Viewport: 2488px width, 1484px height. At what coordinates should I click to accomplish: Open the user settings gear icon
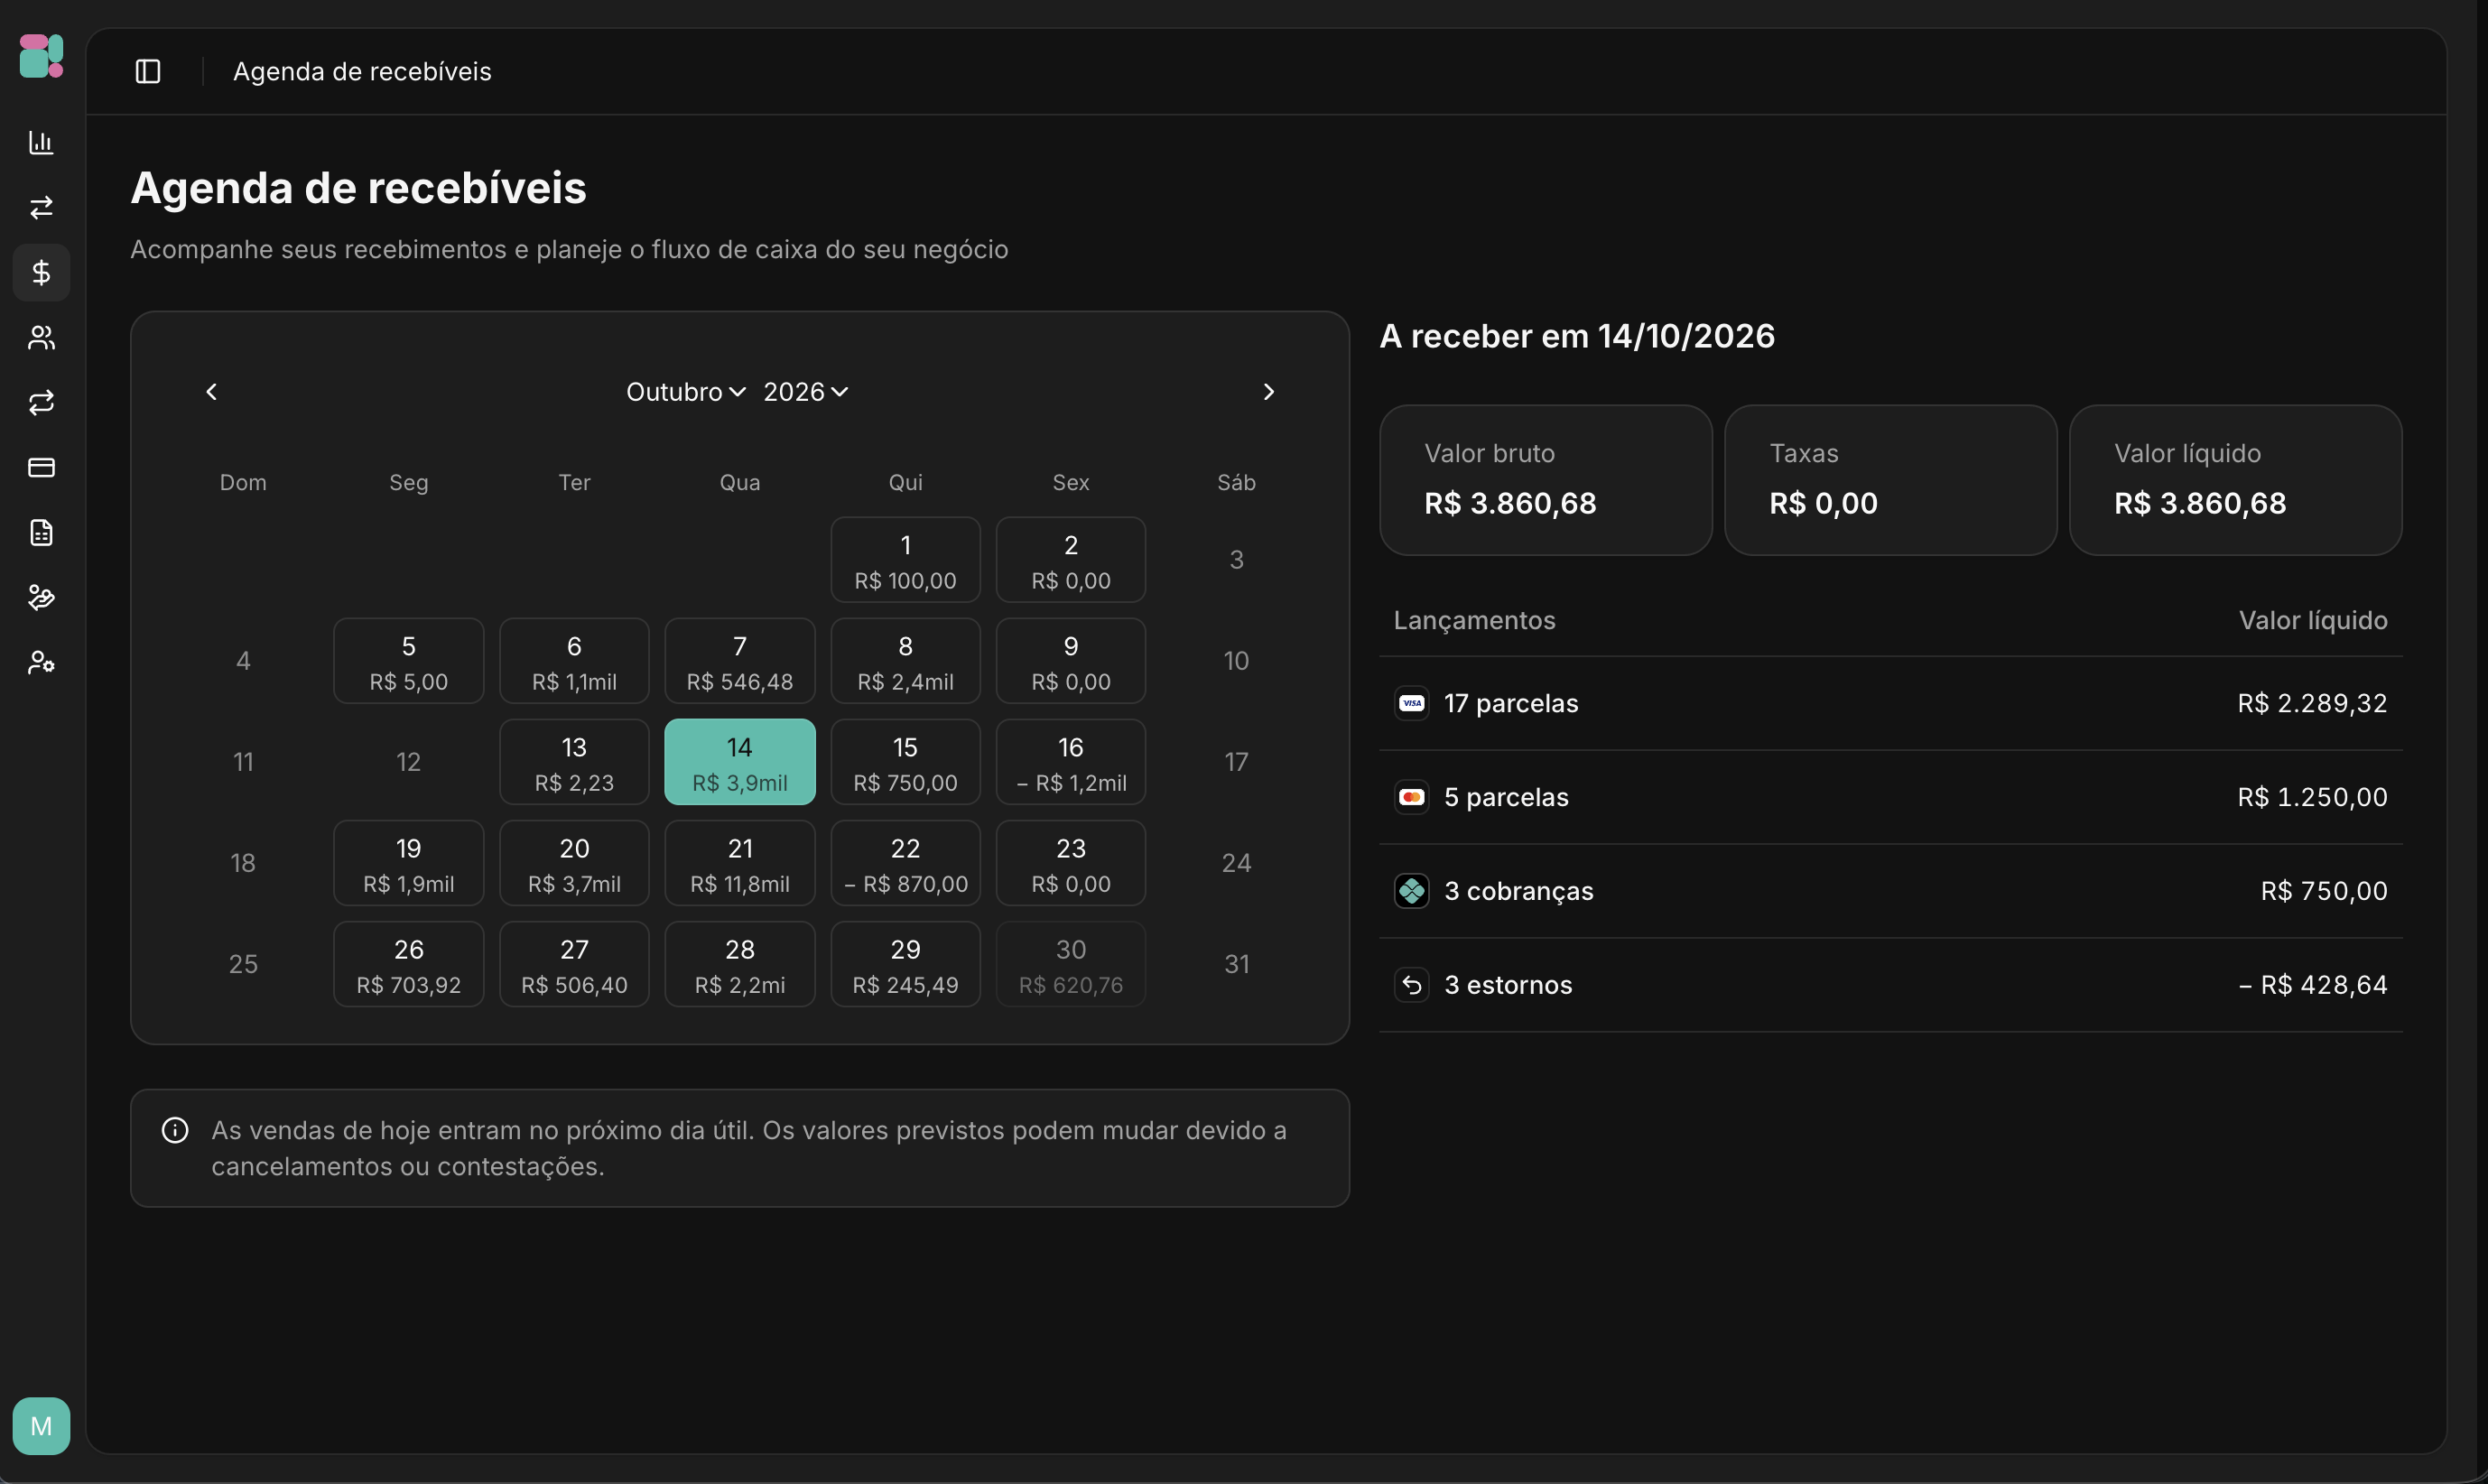[x=41, y=662]
